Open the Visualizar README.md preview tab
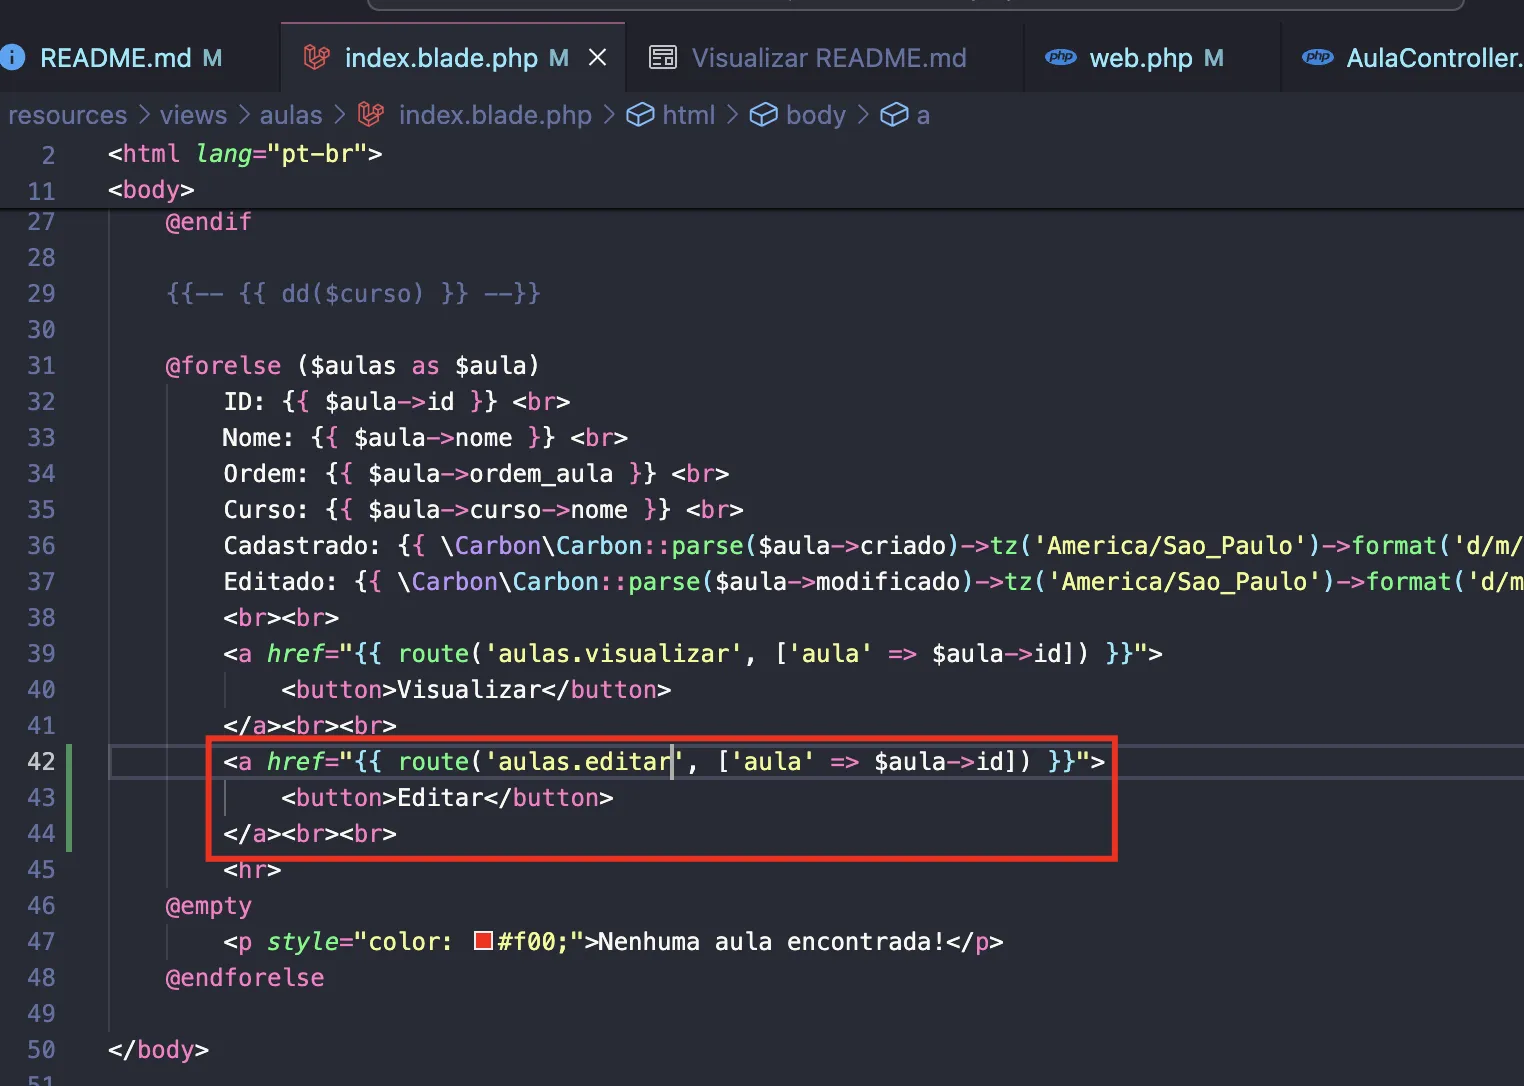Screen dimensions: 1524x1086 point(828,58)
